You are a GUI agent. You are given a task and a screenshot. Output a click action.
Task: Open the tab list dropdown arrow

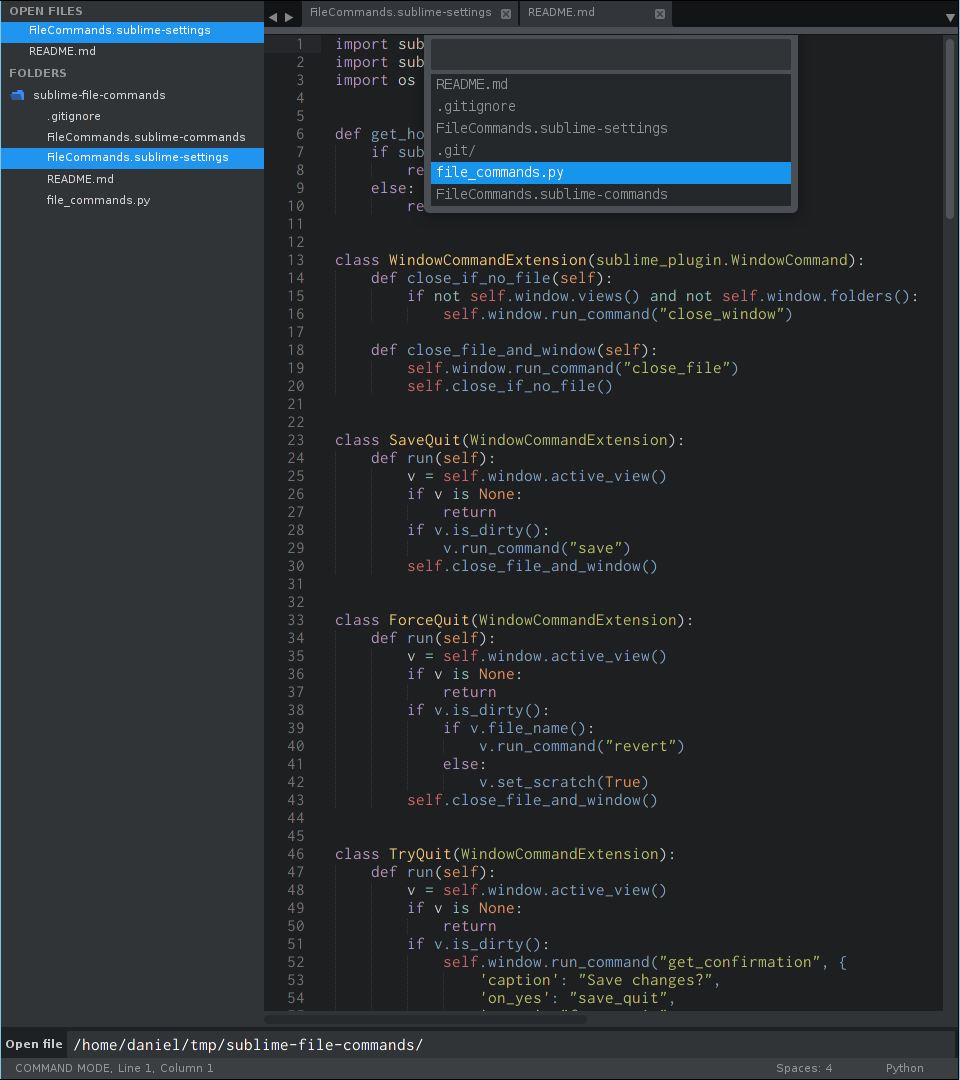(950, 18)
